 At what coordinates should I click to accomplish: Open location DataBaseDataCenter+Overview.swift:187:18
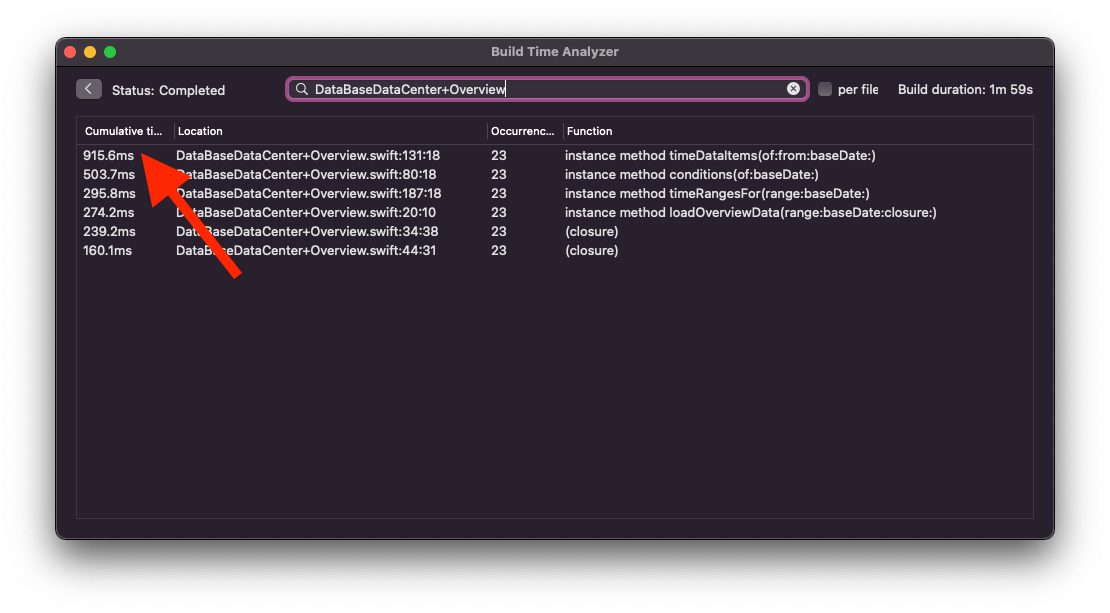click(309, 194)
